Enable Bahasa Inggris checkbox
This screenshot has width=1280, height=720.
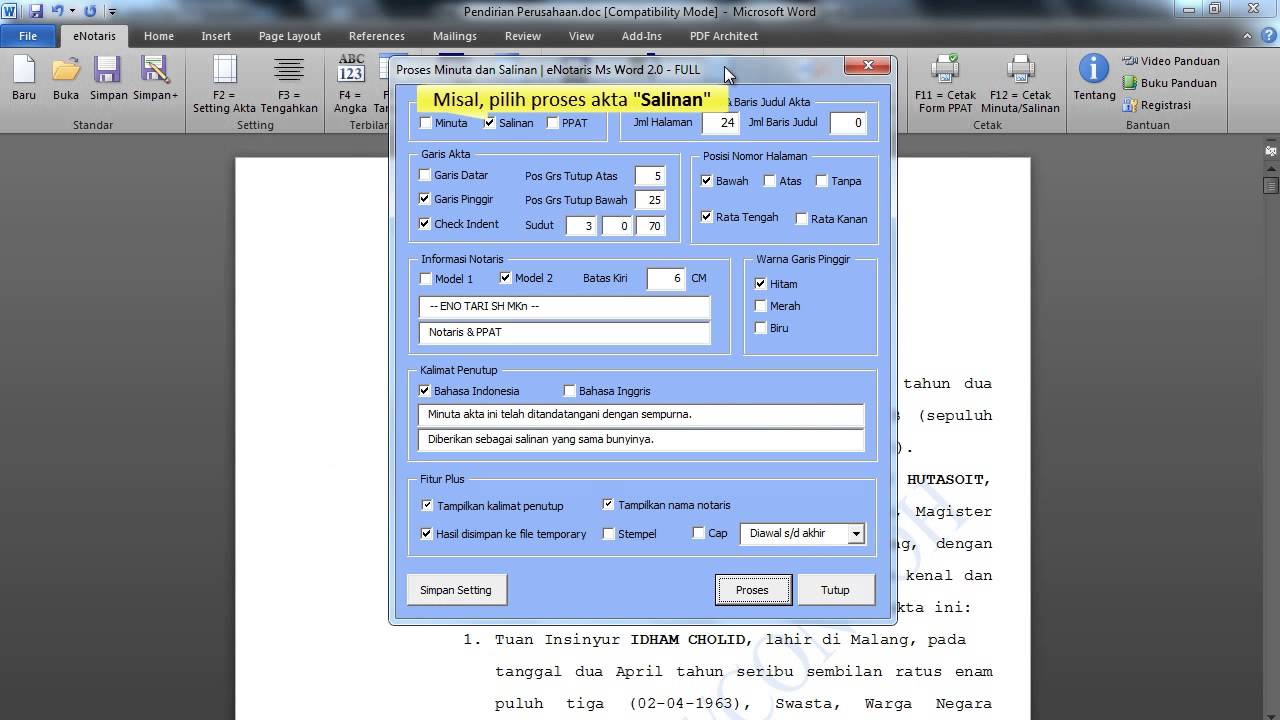click(570, 391)
